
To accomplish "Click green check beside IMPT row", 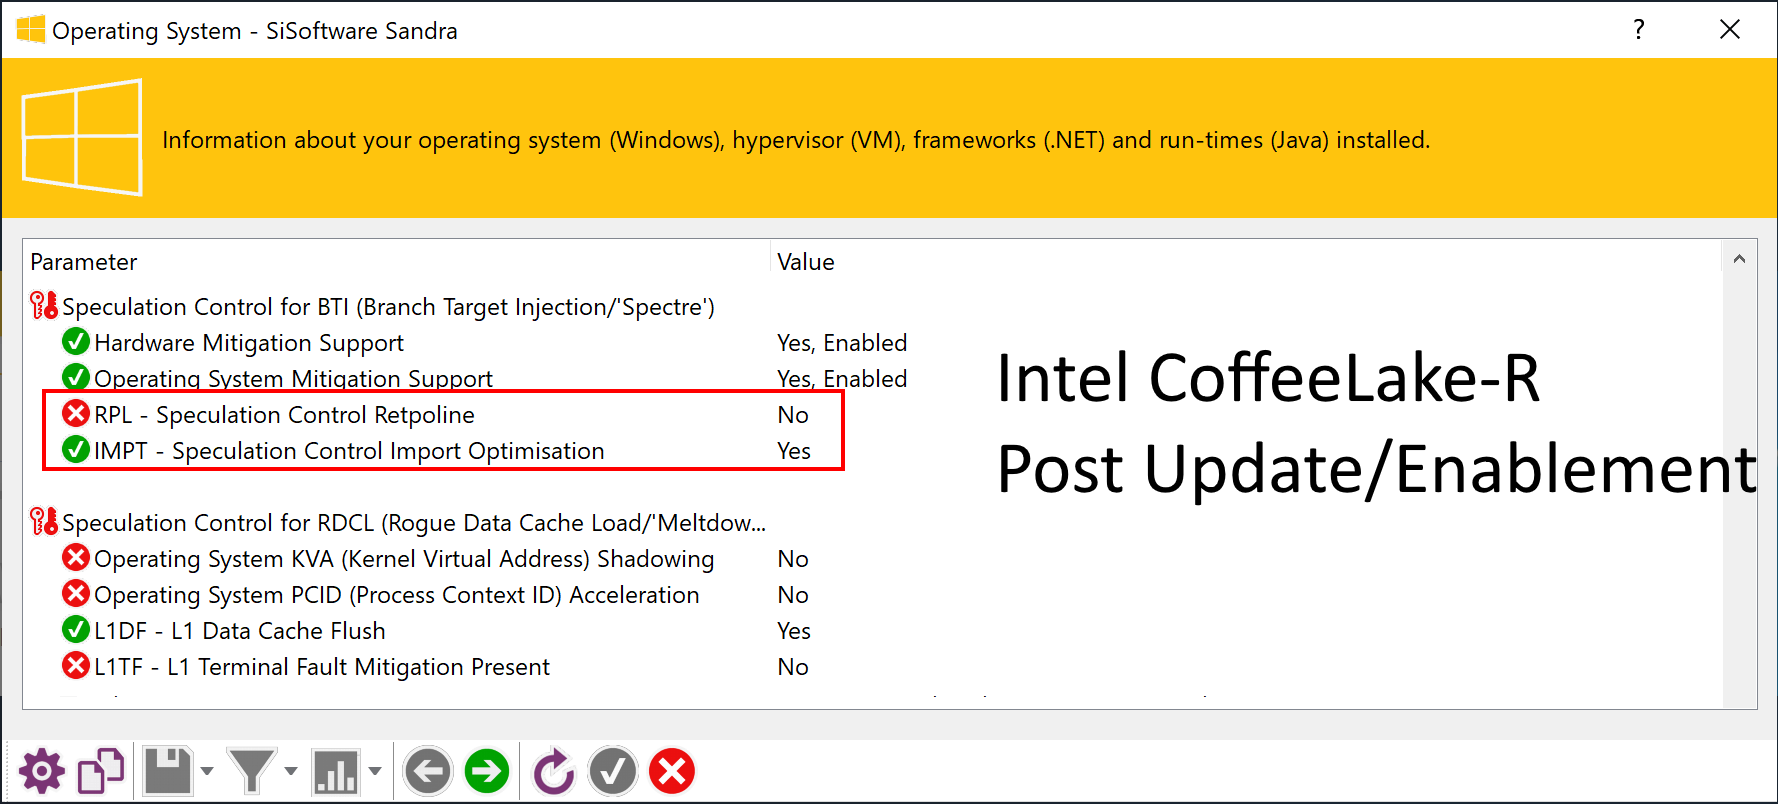I will pyautogui.click(x=76, y=450).
